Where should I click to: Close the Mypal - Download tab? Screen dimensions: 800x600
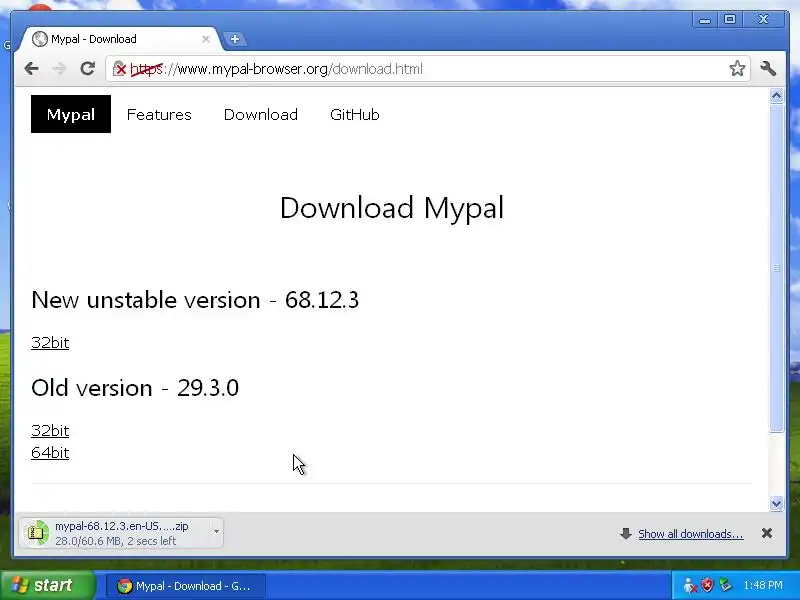206,39
